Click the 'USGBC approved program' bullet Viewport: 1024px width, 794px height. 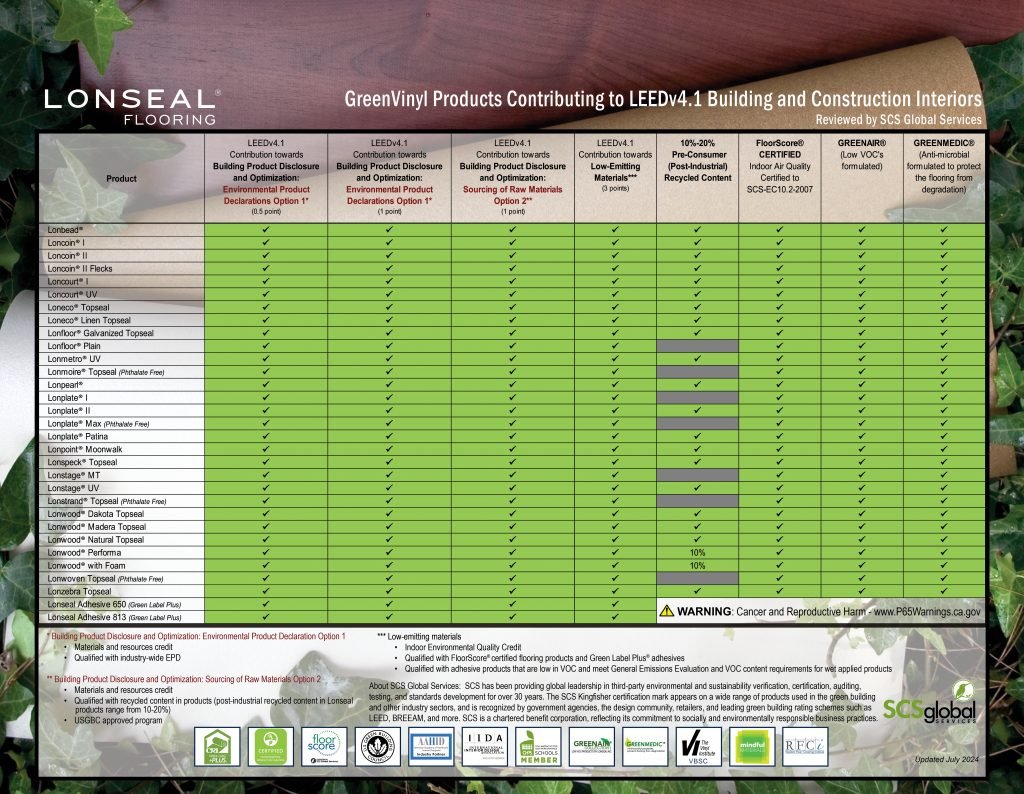[x=118, y=721]
